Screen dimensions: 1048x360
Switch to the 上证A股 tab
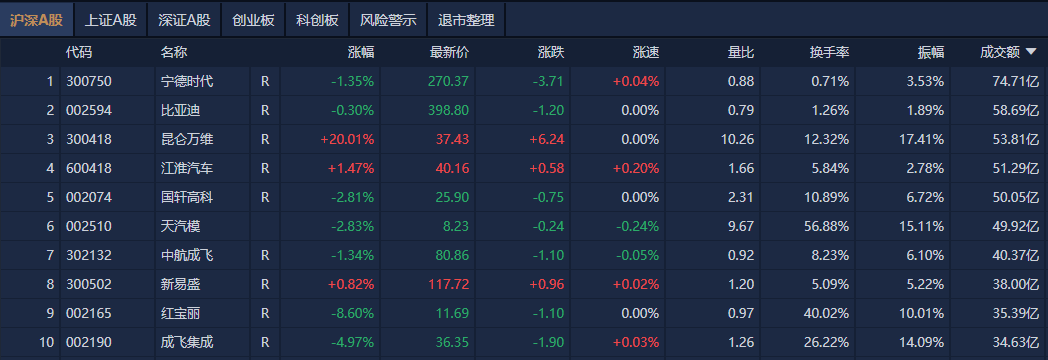point(110,20)
